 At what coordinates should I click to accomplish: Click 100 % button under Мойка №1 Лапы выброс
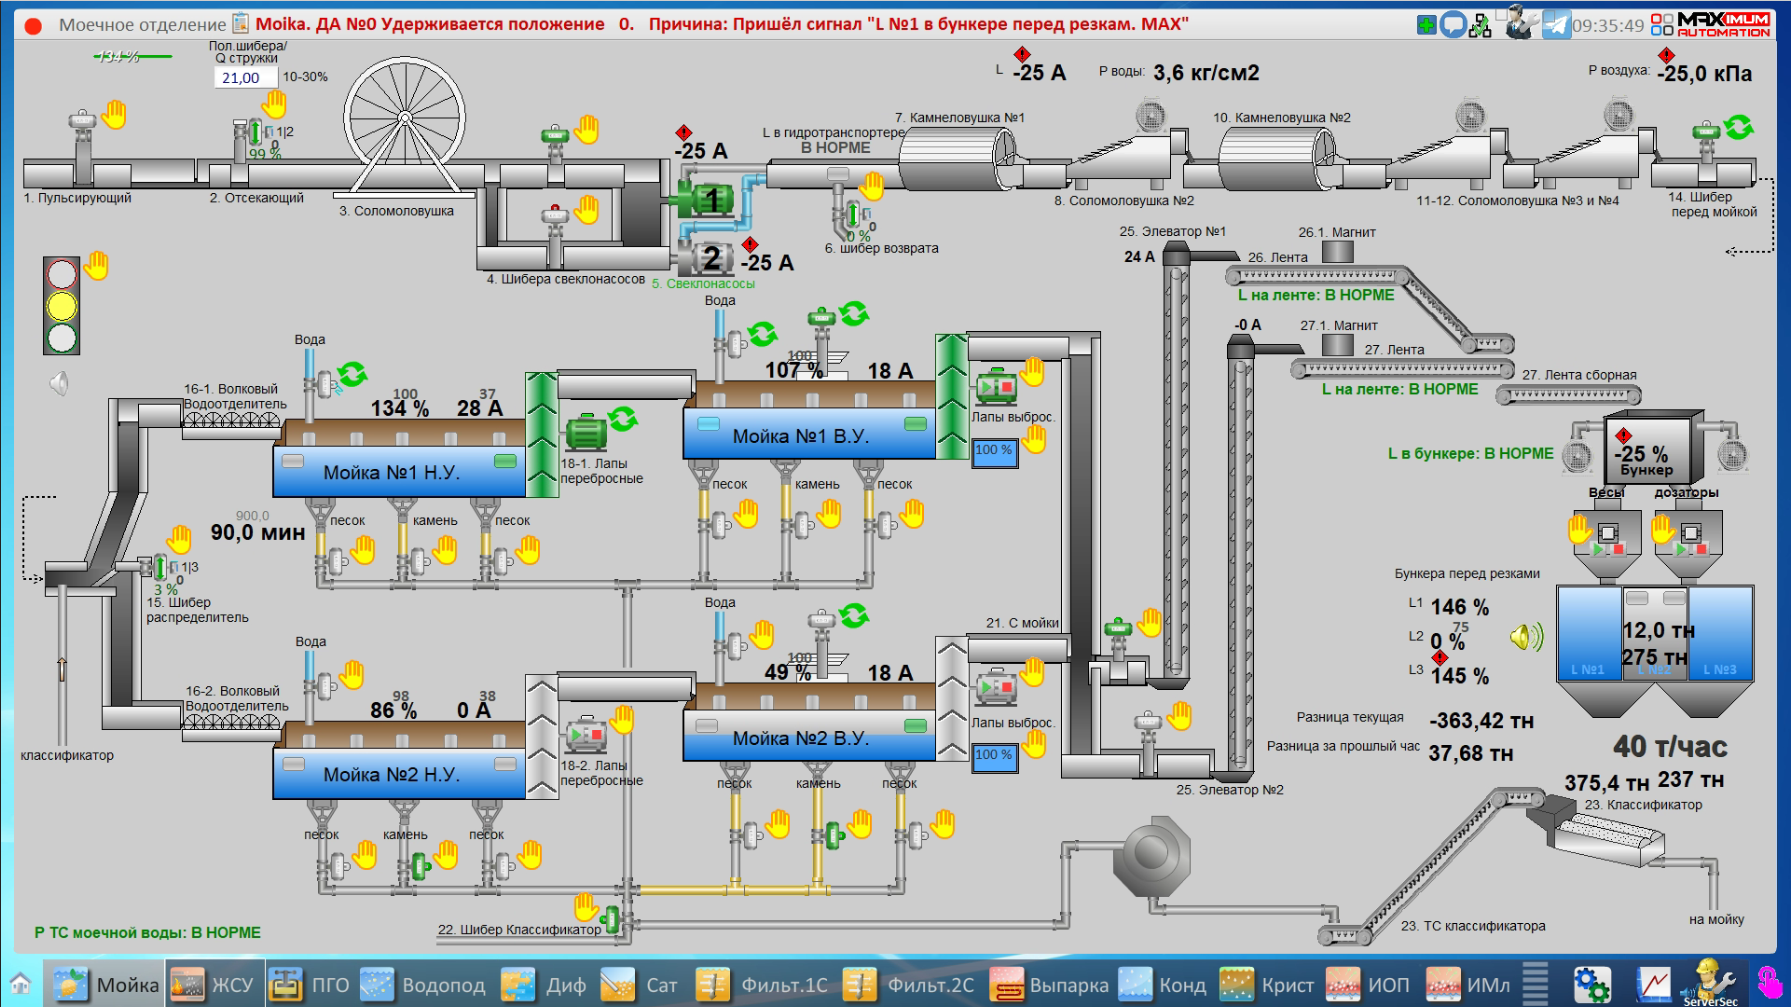(x=994, y=452)
